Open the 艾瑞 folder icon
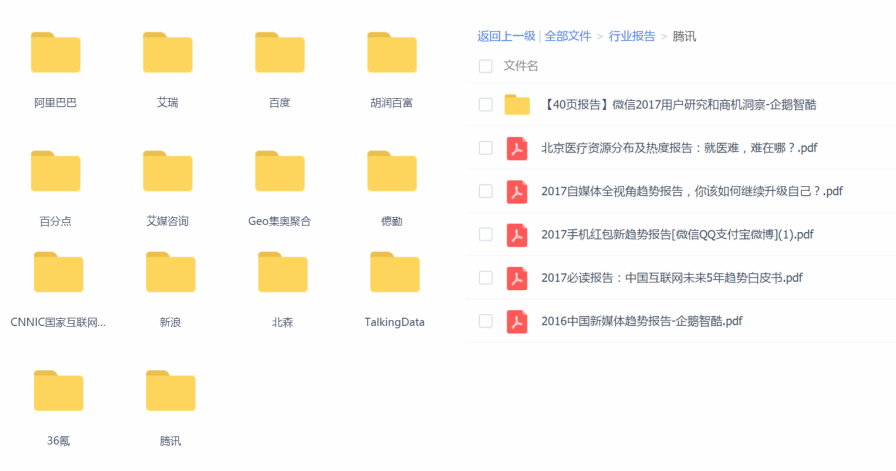 [x=167, y=53]
